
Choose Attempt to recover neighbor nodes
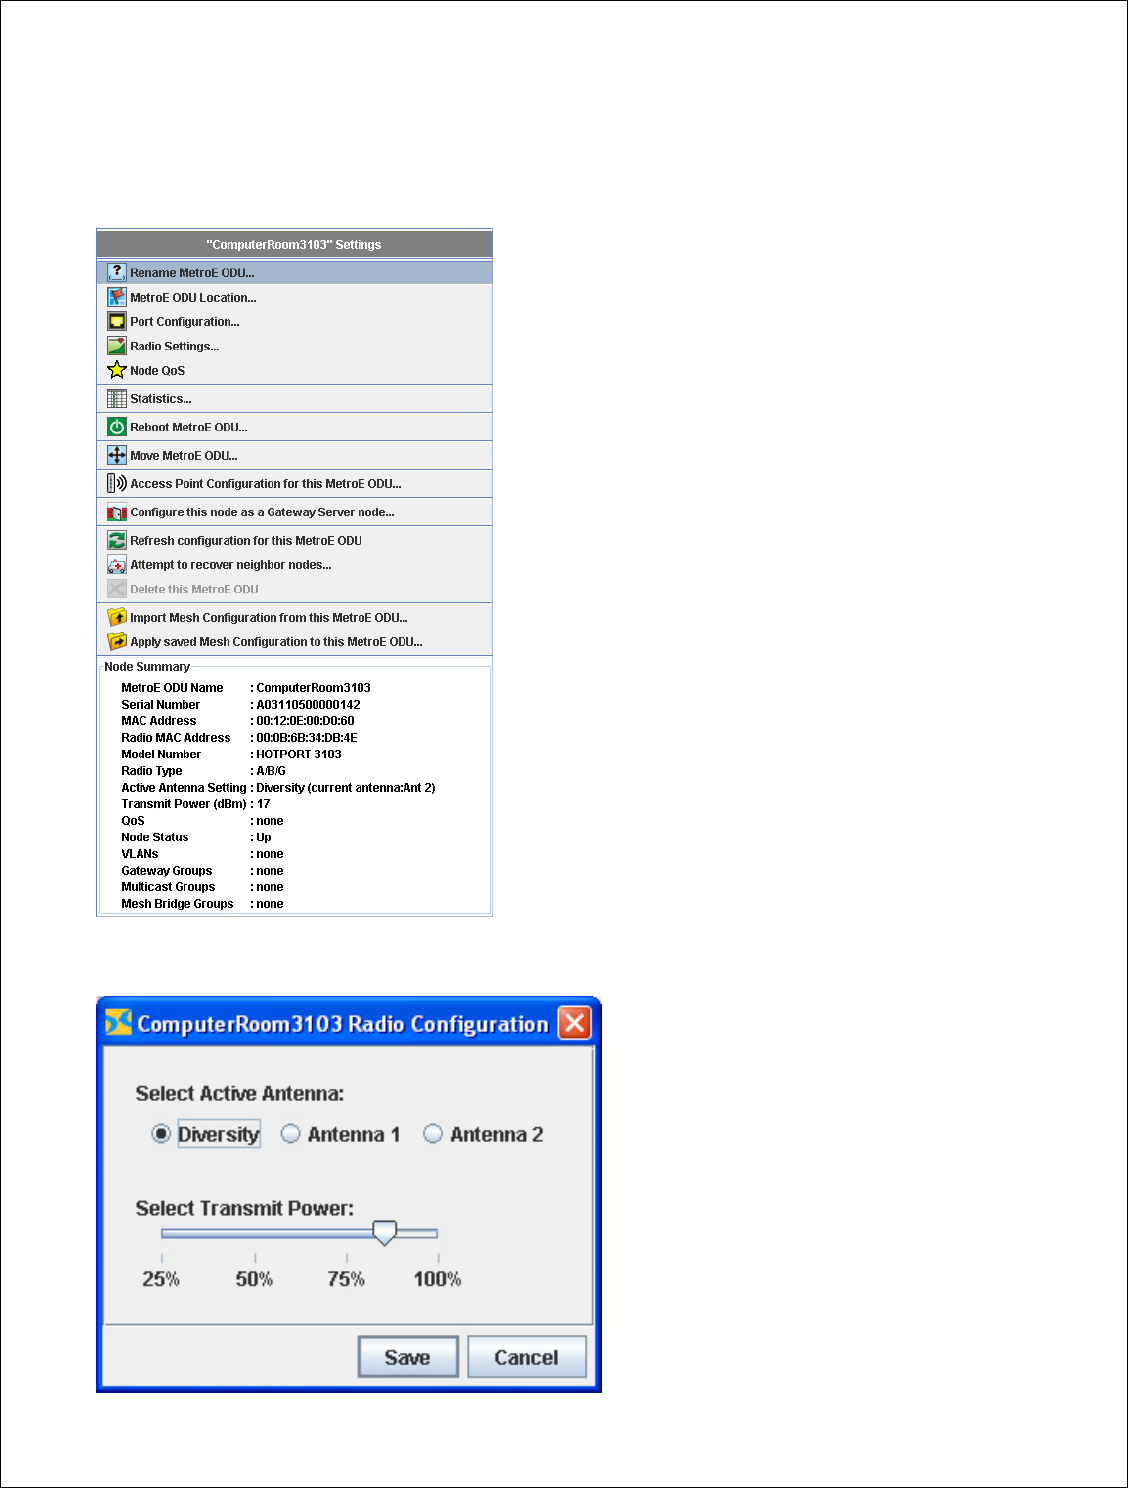click(x=294, y=565)
